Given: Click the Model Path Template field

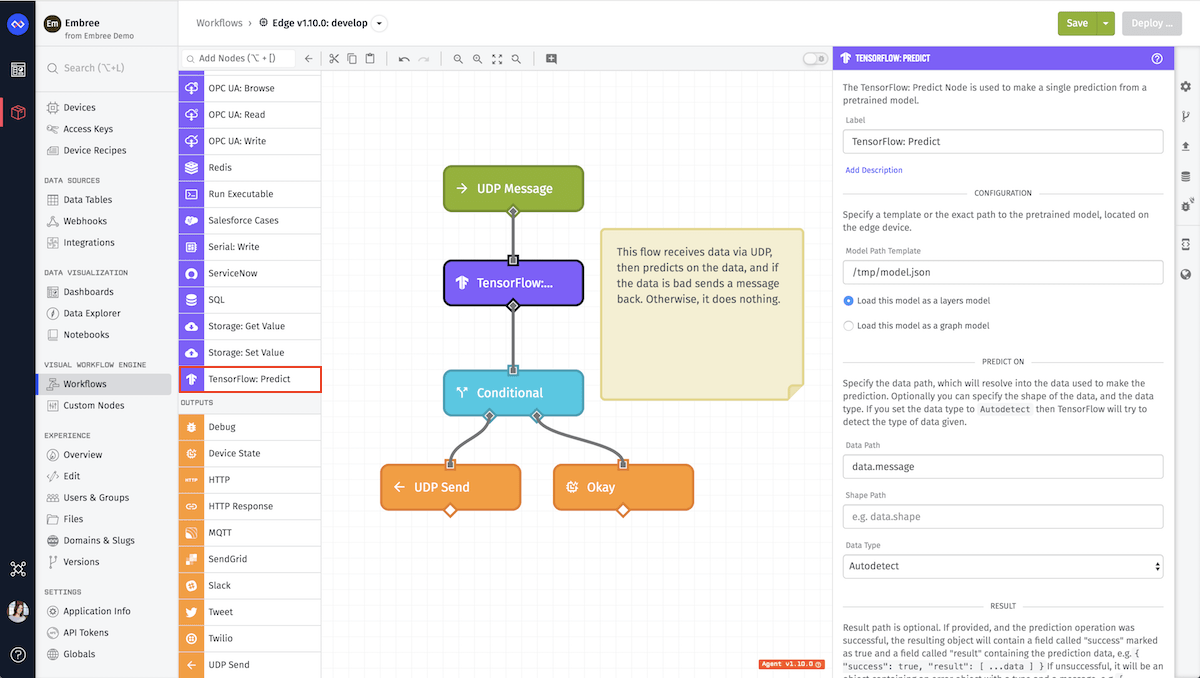Looking at the screenshot, I should point(1003,272).
